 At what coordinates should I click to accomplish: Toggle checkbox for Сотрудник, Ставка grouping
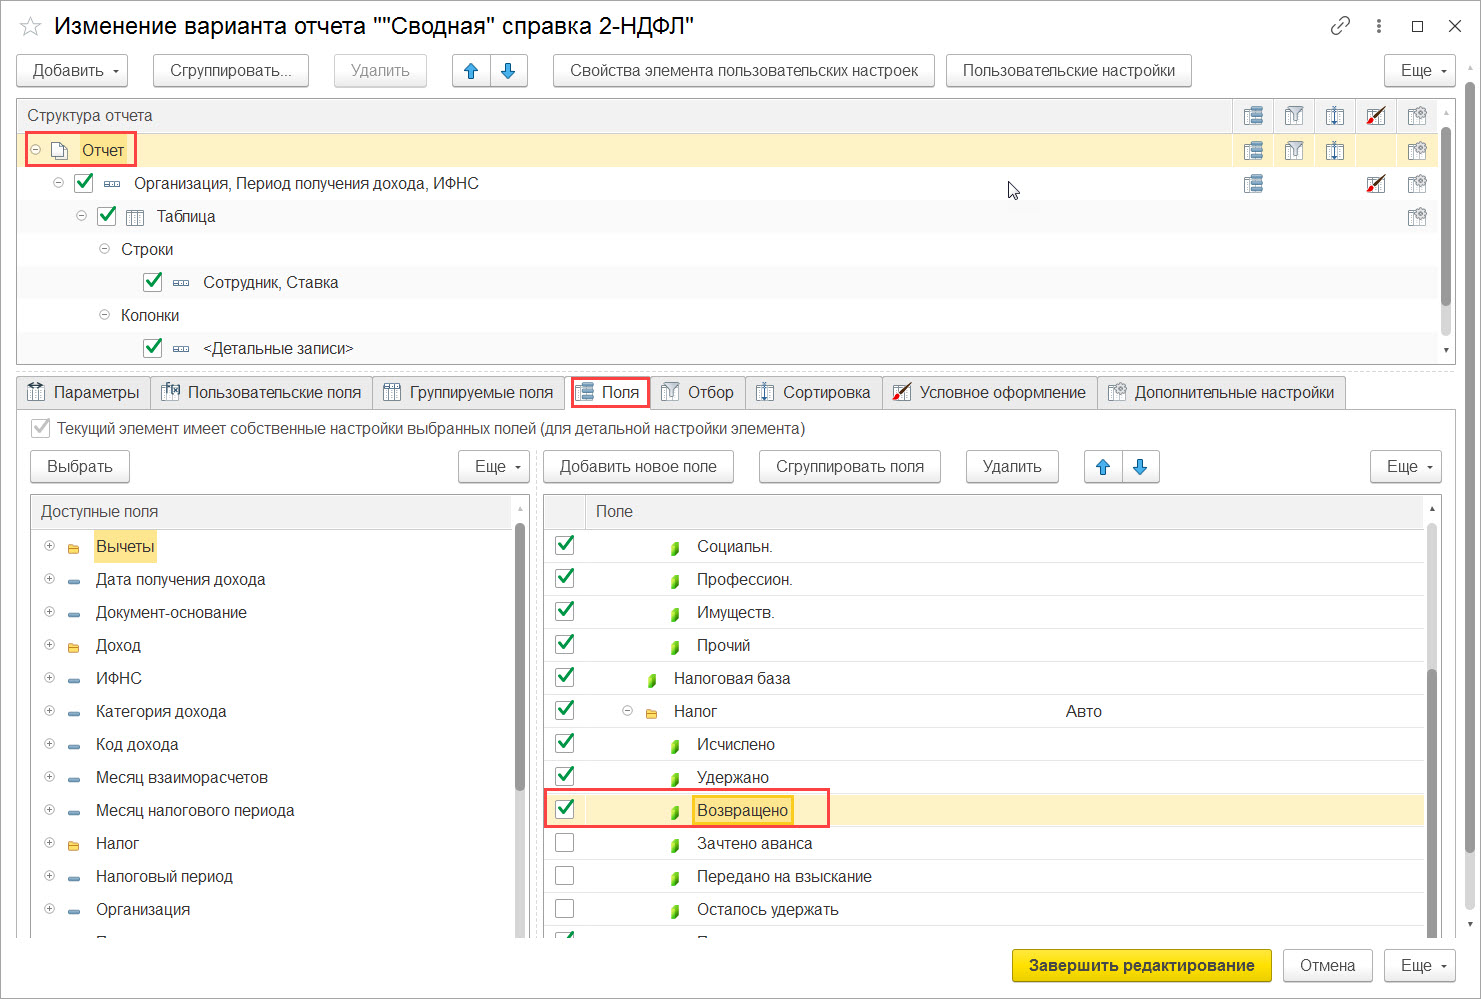point(153,282)
